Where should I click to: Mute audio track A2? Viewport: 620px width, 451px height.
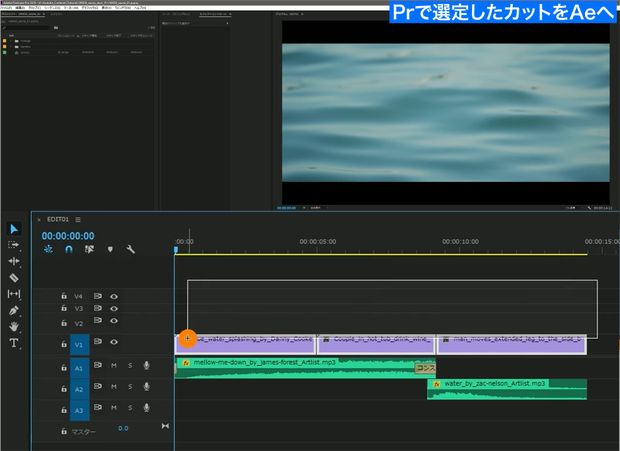(114, 387)
